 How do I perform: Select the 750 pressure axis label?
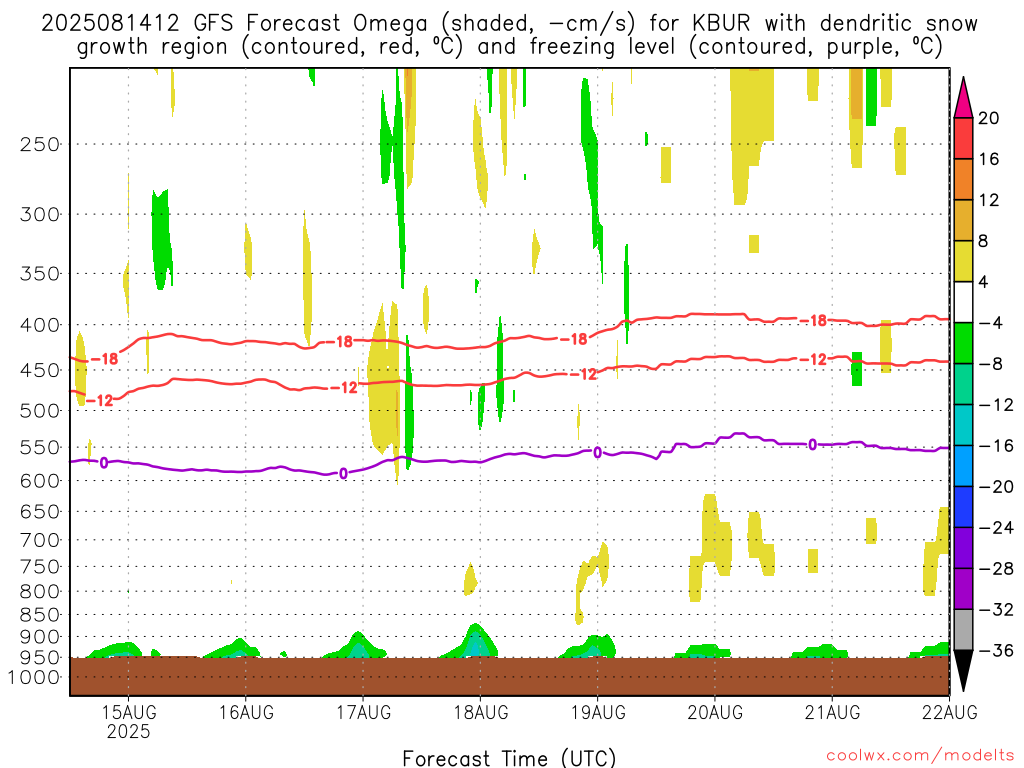[x=40, y=567]
